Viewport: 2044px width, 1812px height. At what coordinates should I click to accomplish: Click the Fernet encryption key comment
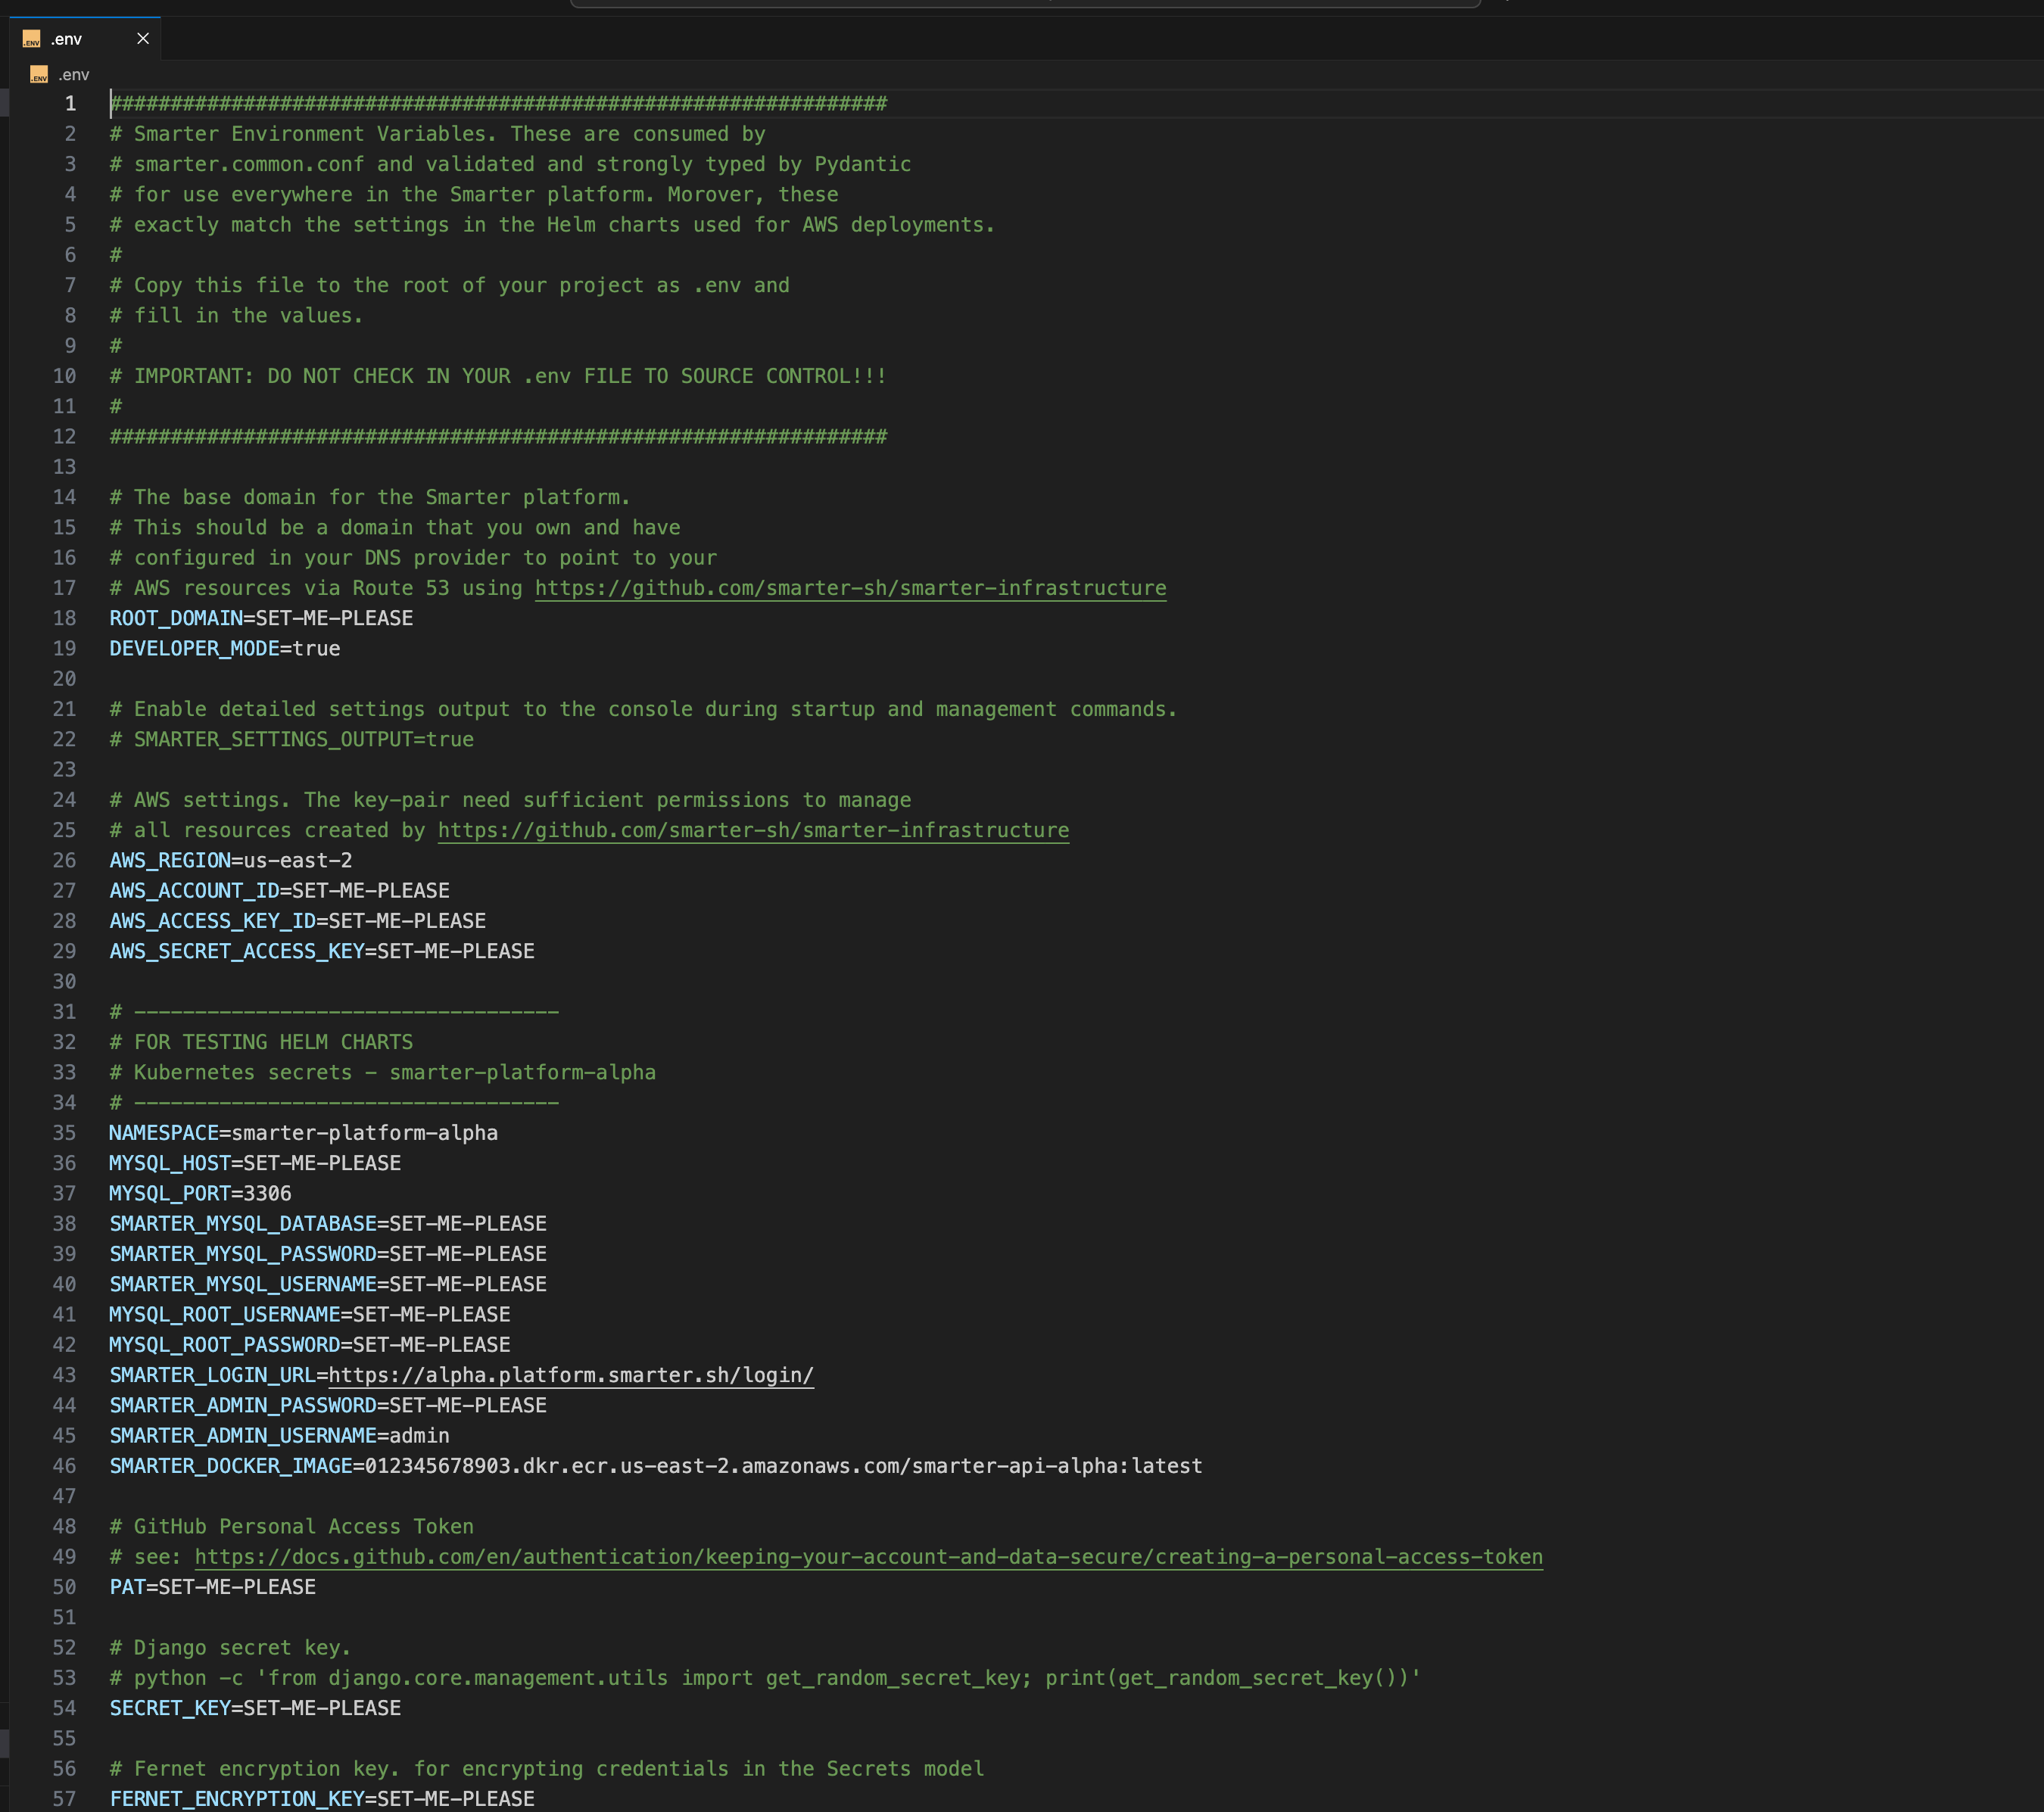[547, 1769]
